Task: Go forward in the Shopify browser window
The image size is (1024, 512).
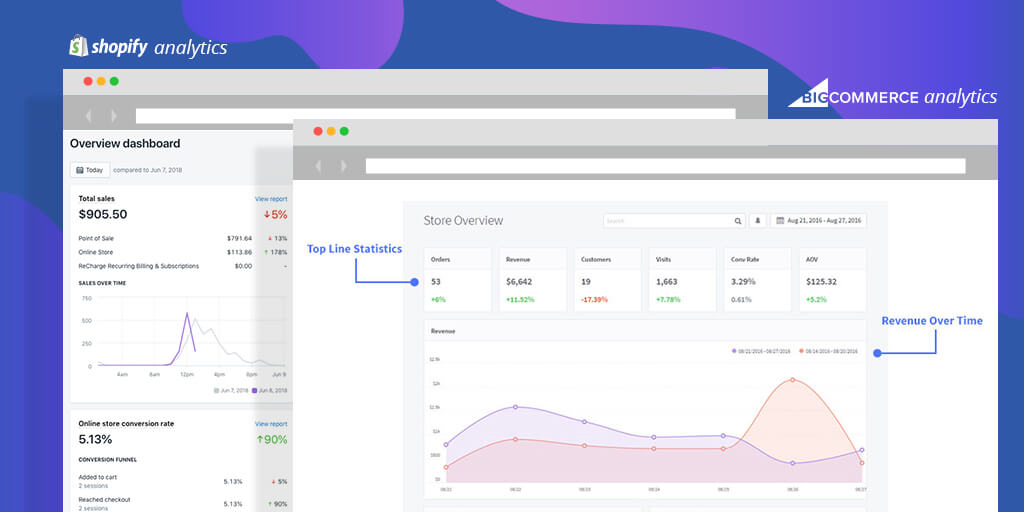Action: pos(114,116)
